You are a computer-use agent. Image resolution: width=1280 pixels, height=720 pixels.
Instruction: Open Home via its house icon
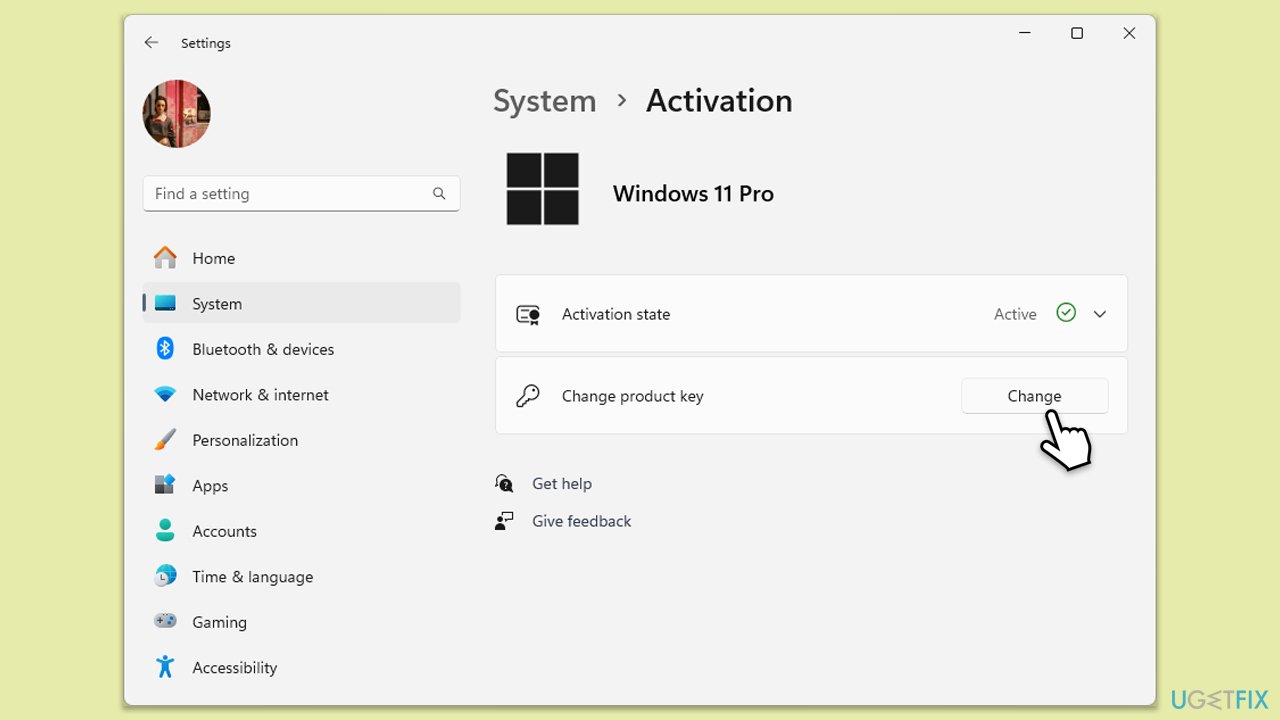point(165,258)
